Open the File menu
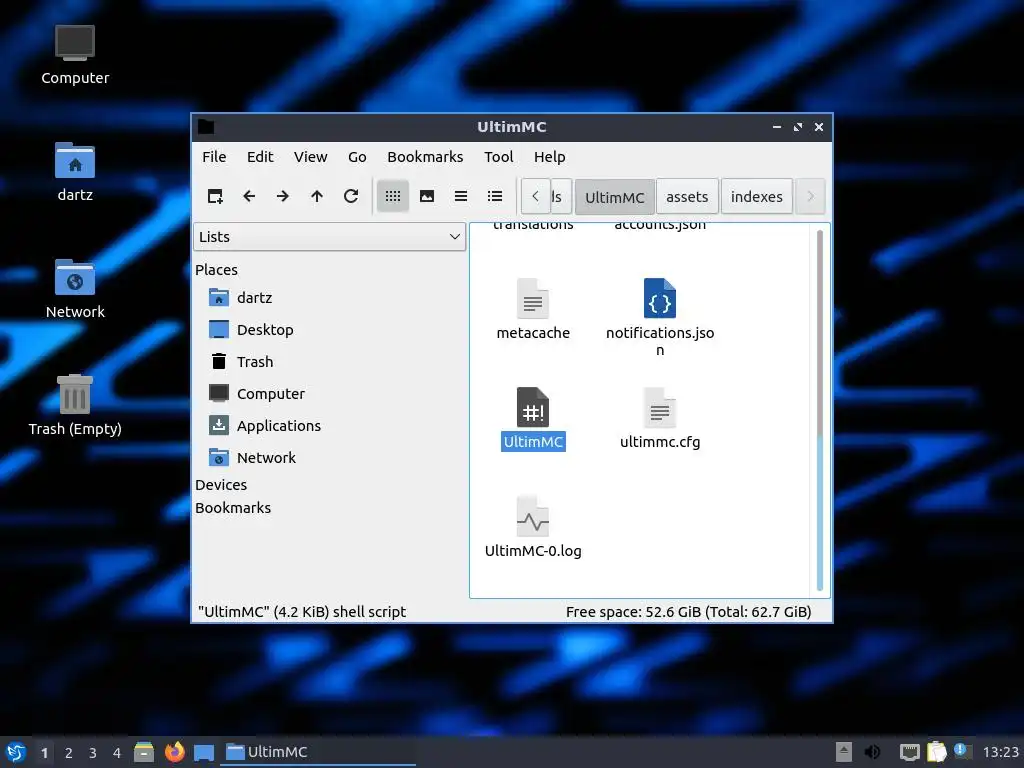This screenshot has height=768, width=1024. pyautogui.click(x=214, y=157)
